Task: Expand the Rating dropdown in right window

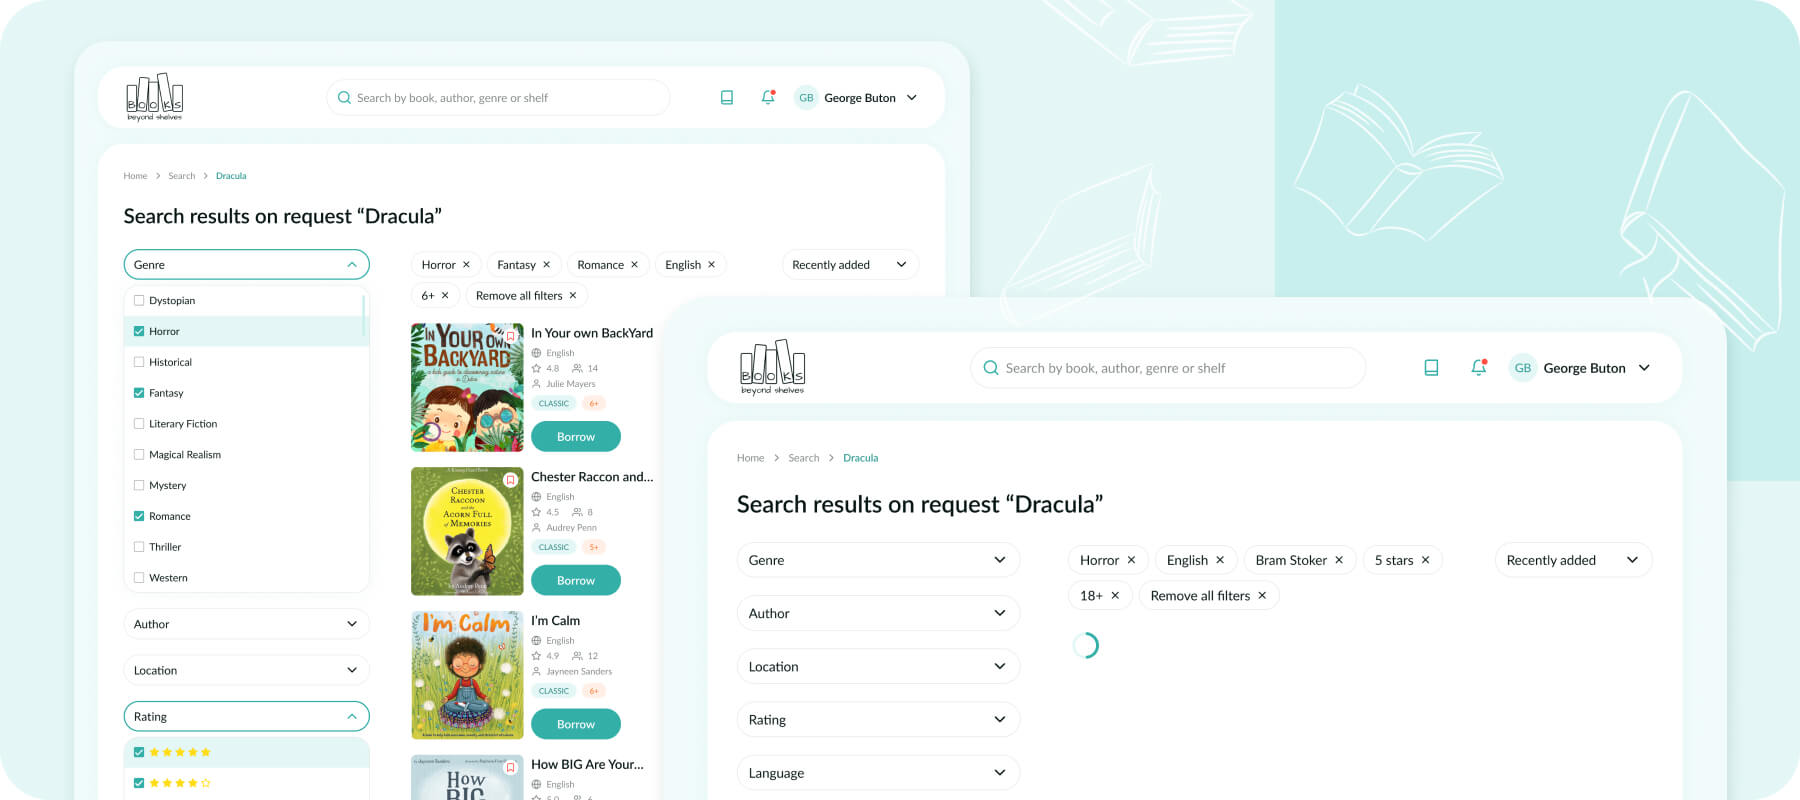Action: 878,720
